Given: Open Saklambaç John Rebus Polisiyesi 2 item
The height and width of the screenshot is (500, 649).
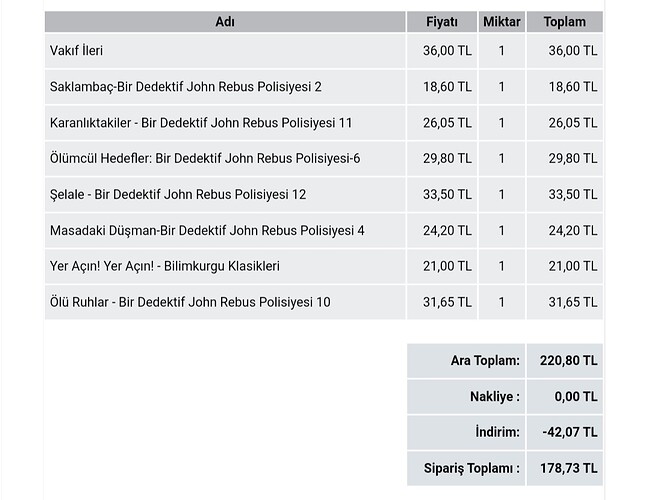Looking at the screenshot, I should point(185,87).
